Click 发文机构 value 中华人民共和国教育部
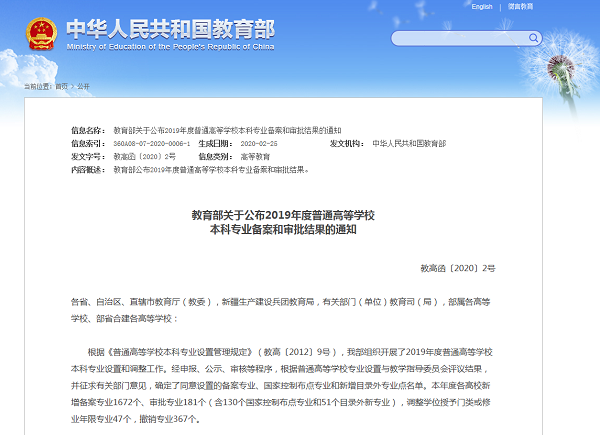Image resolution: width=600 pixels, height=435 pixels. click(409, 144)
